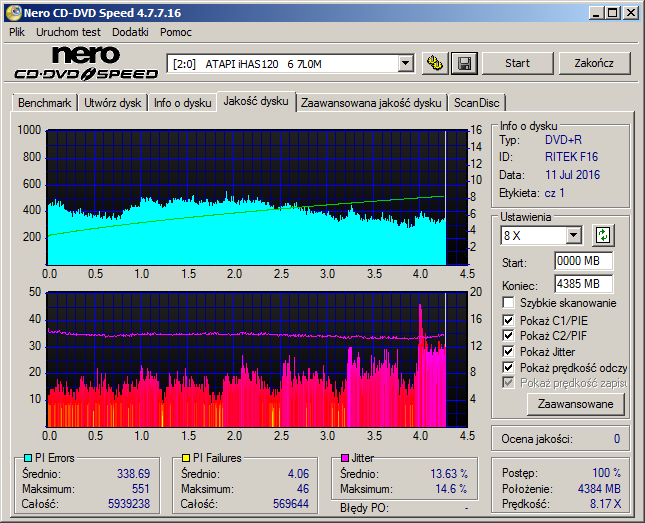Image resolution: width=645 pixels, height=523 pixels.
Task: Disable Pokaż Jitter checkbox
Action: [508, 351]
